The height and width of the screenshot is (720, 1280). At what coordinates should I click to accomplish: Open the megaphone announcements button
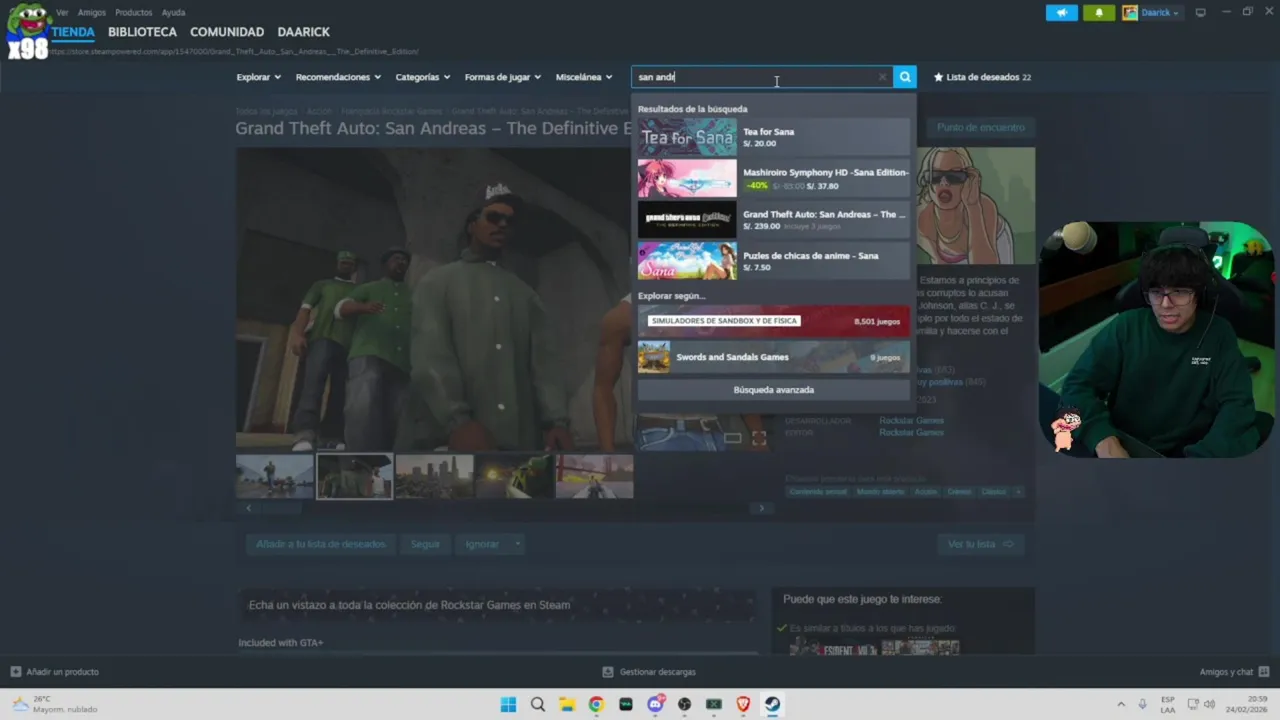(1062, 13)
